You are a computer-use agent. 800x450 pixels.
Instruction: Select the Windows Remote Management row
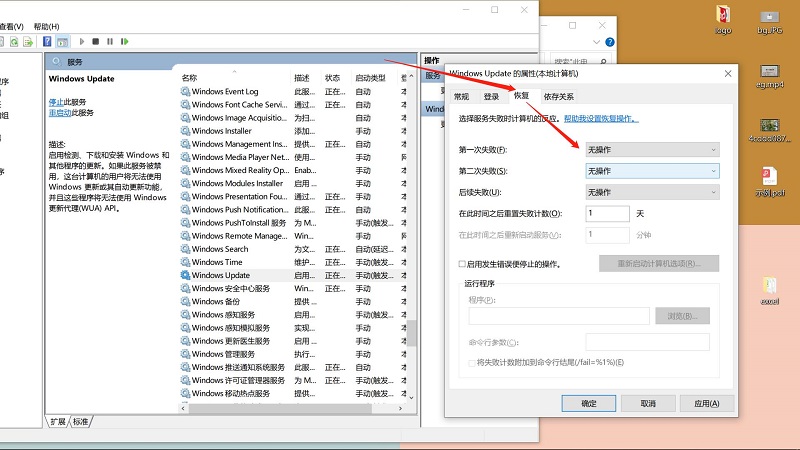293,236
